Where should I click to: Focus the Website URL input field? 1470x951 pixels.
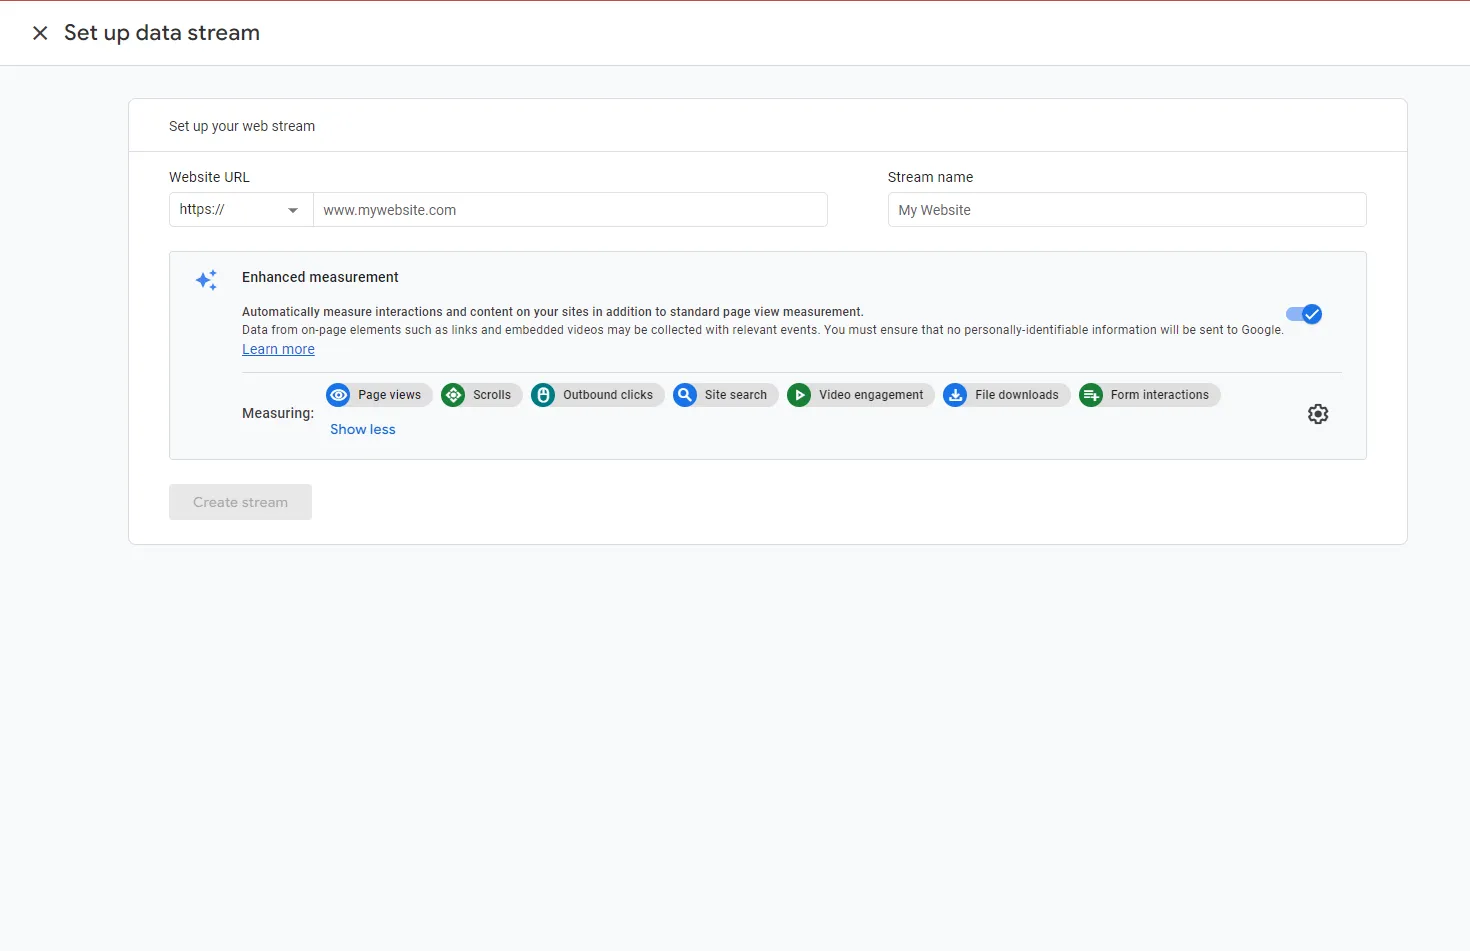pyautogui.click(x=570, y=210)
